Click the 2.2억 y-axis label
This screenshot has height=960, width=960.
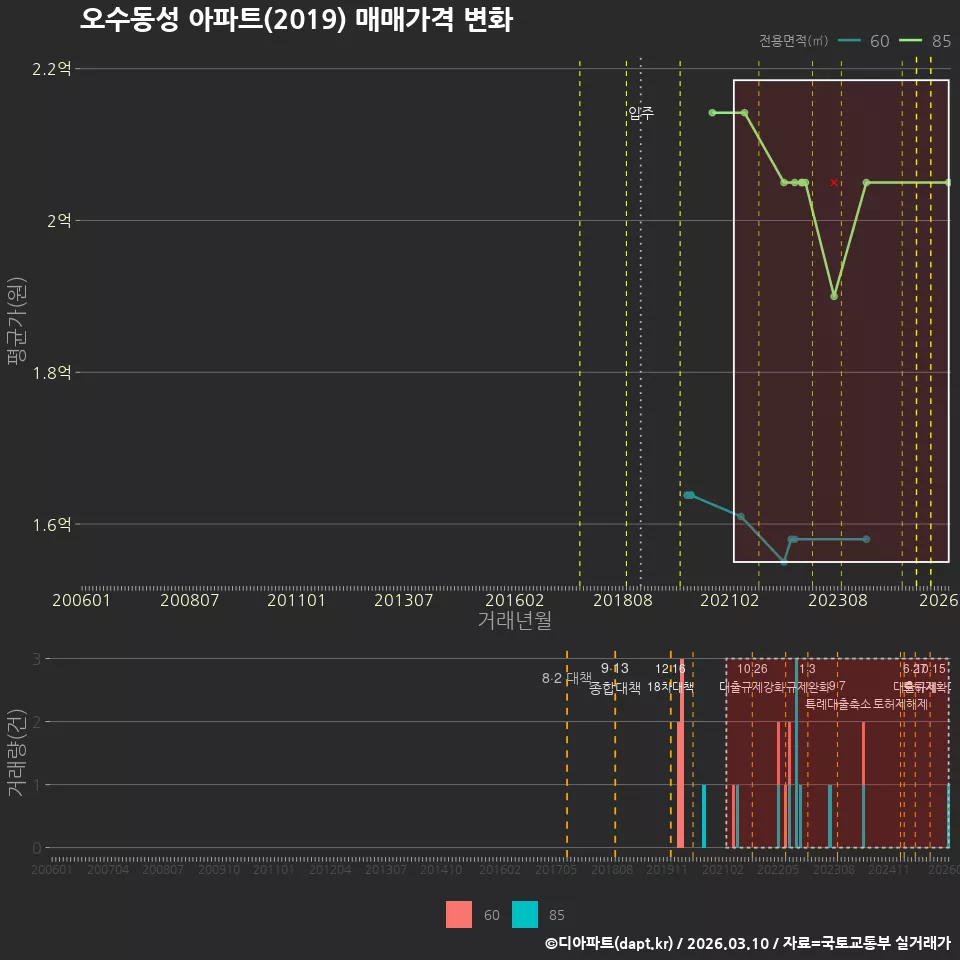pos(52,69)
